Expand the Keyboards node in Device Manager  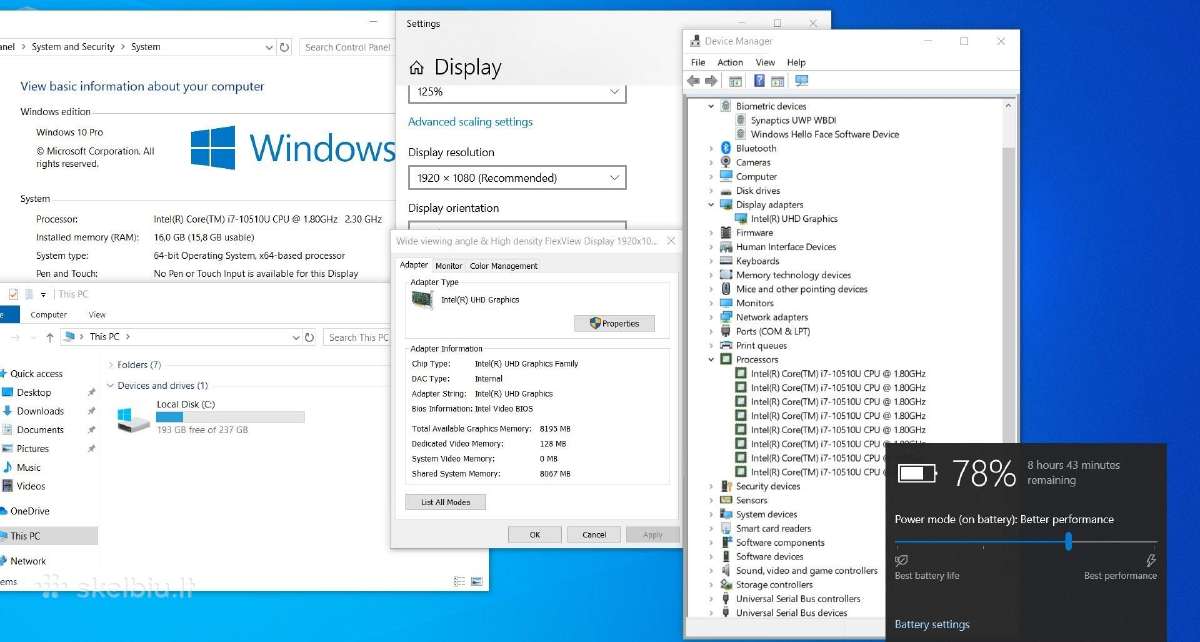tap(712, 261)
